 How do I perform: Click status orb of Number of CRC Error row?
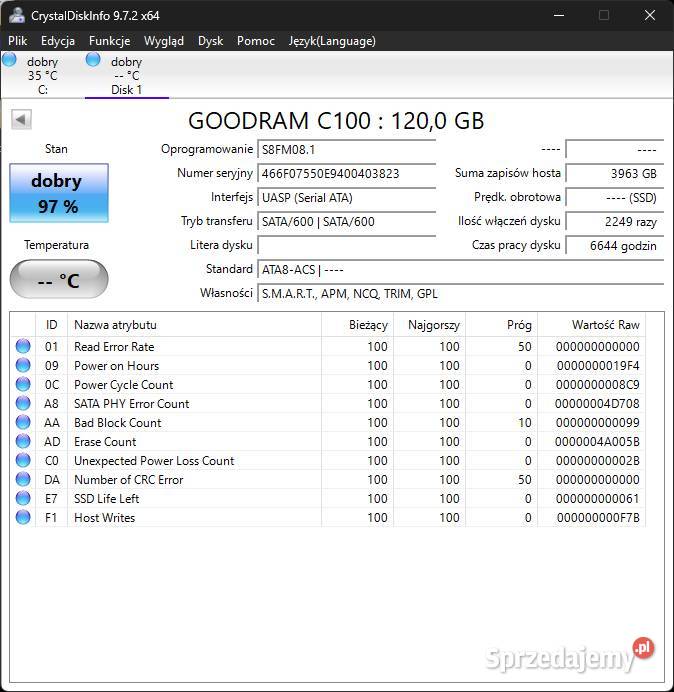(x=23, y=479)
